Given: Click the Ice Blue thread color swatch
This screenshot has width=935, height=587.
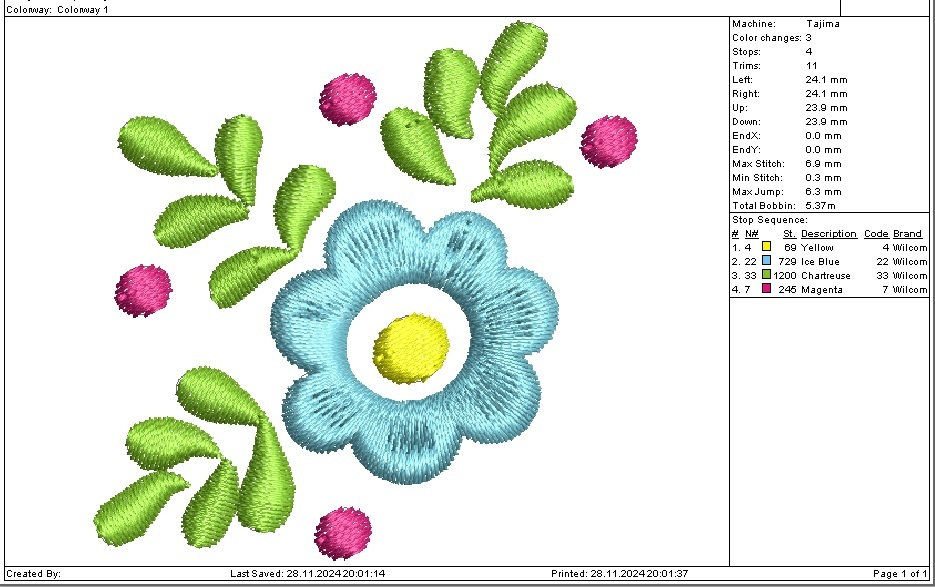Looking at the screenshot, I should click(766, 261).
